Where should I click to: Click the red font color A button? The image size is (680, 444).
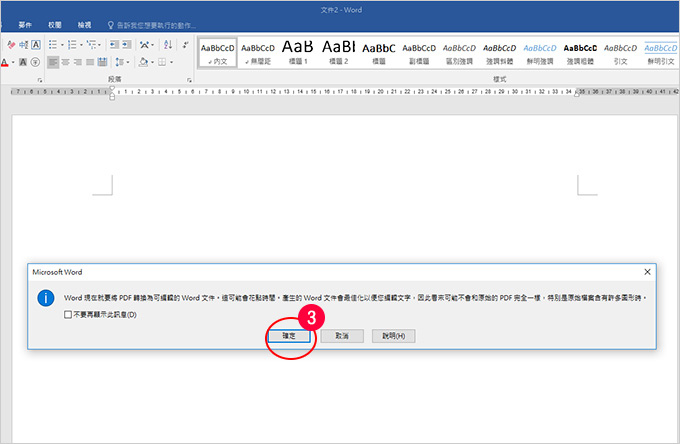coord(4,62)
